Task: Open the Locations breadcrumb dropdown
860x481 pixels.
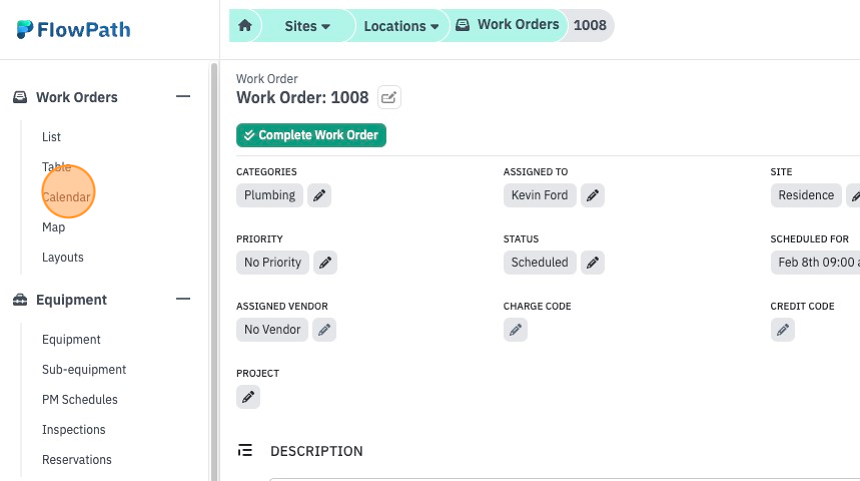Action: [401, 26]
